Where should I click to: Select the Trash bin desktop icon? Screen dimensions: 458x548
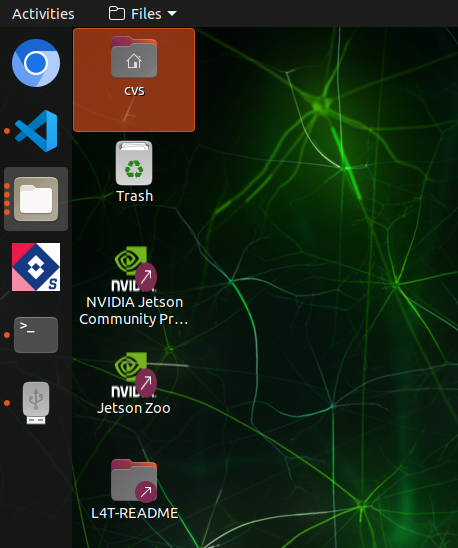134,163
